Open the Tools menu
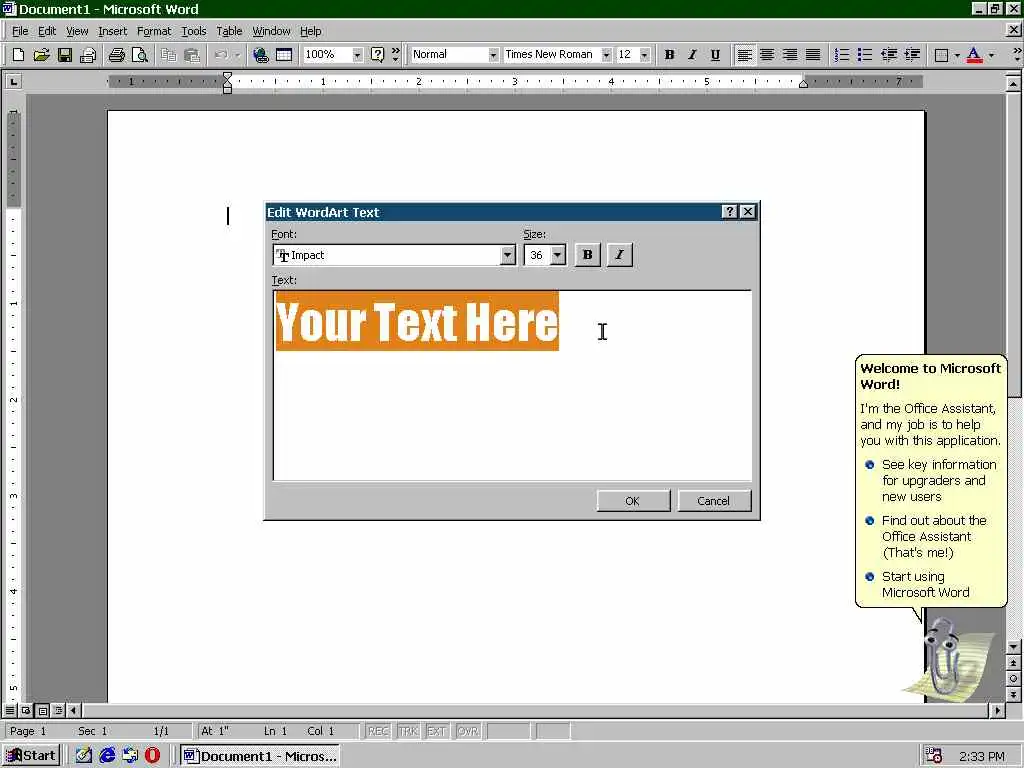Image resolution: width=1024 pixels, height=768 pixels. coord(193,31)
